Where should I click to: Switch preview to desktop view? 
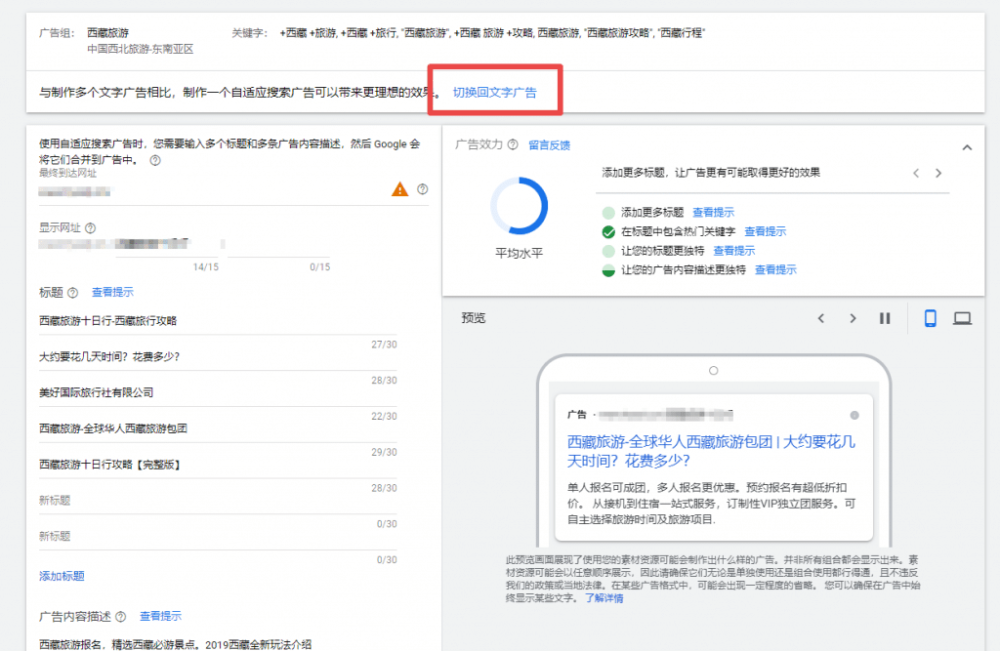coord(962,318)
